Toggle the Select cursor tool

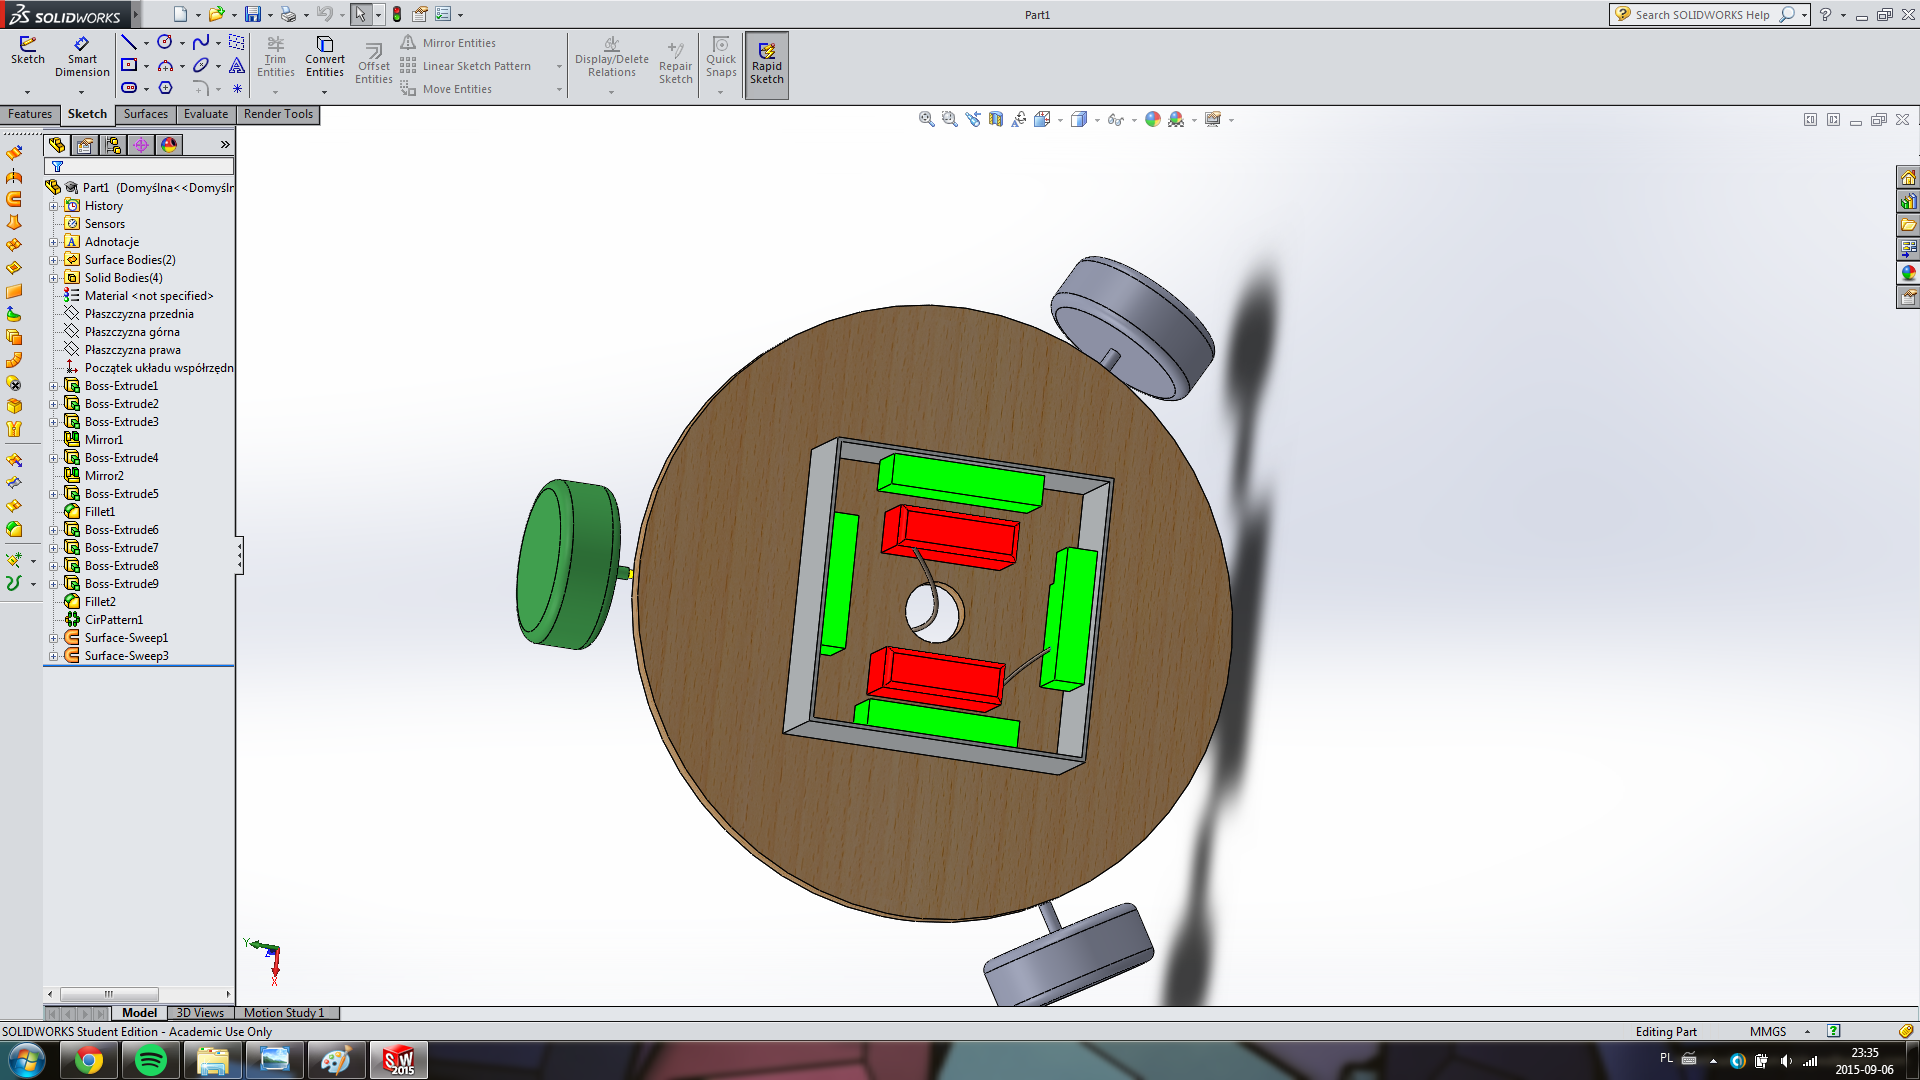point(360,14)
